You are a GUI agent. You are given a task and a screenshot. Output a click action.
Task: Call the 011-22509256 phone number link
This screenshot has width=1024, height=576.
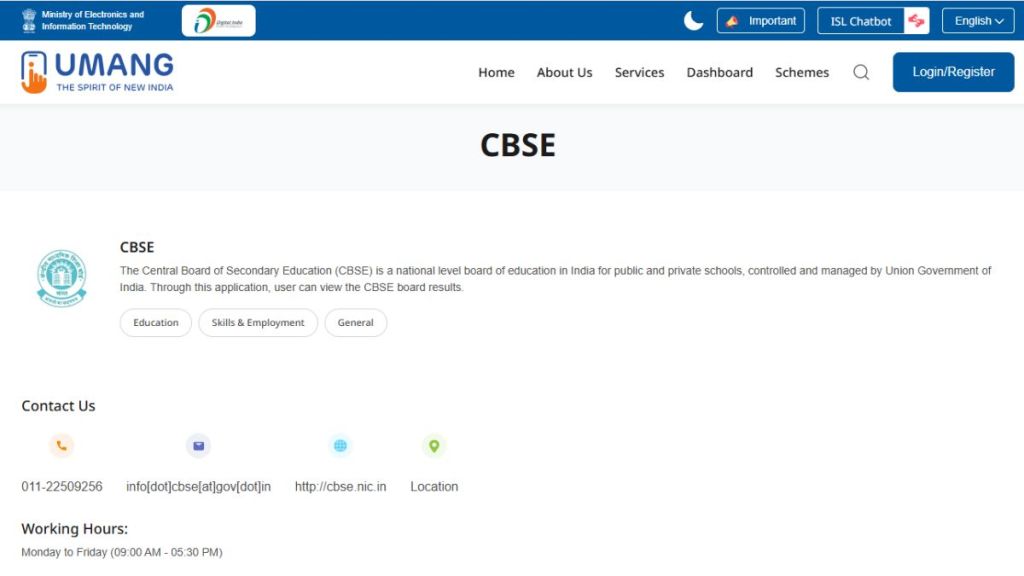(62, 486)
